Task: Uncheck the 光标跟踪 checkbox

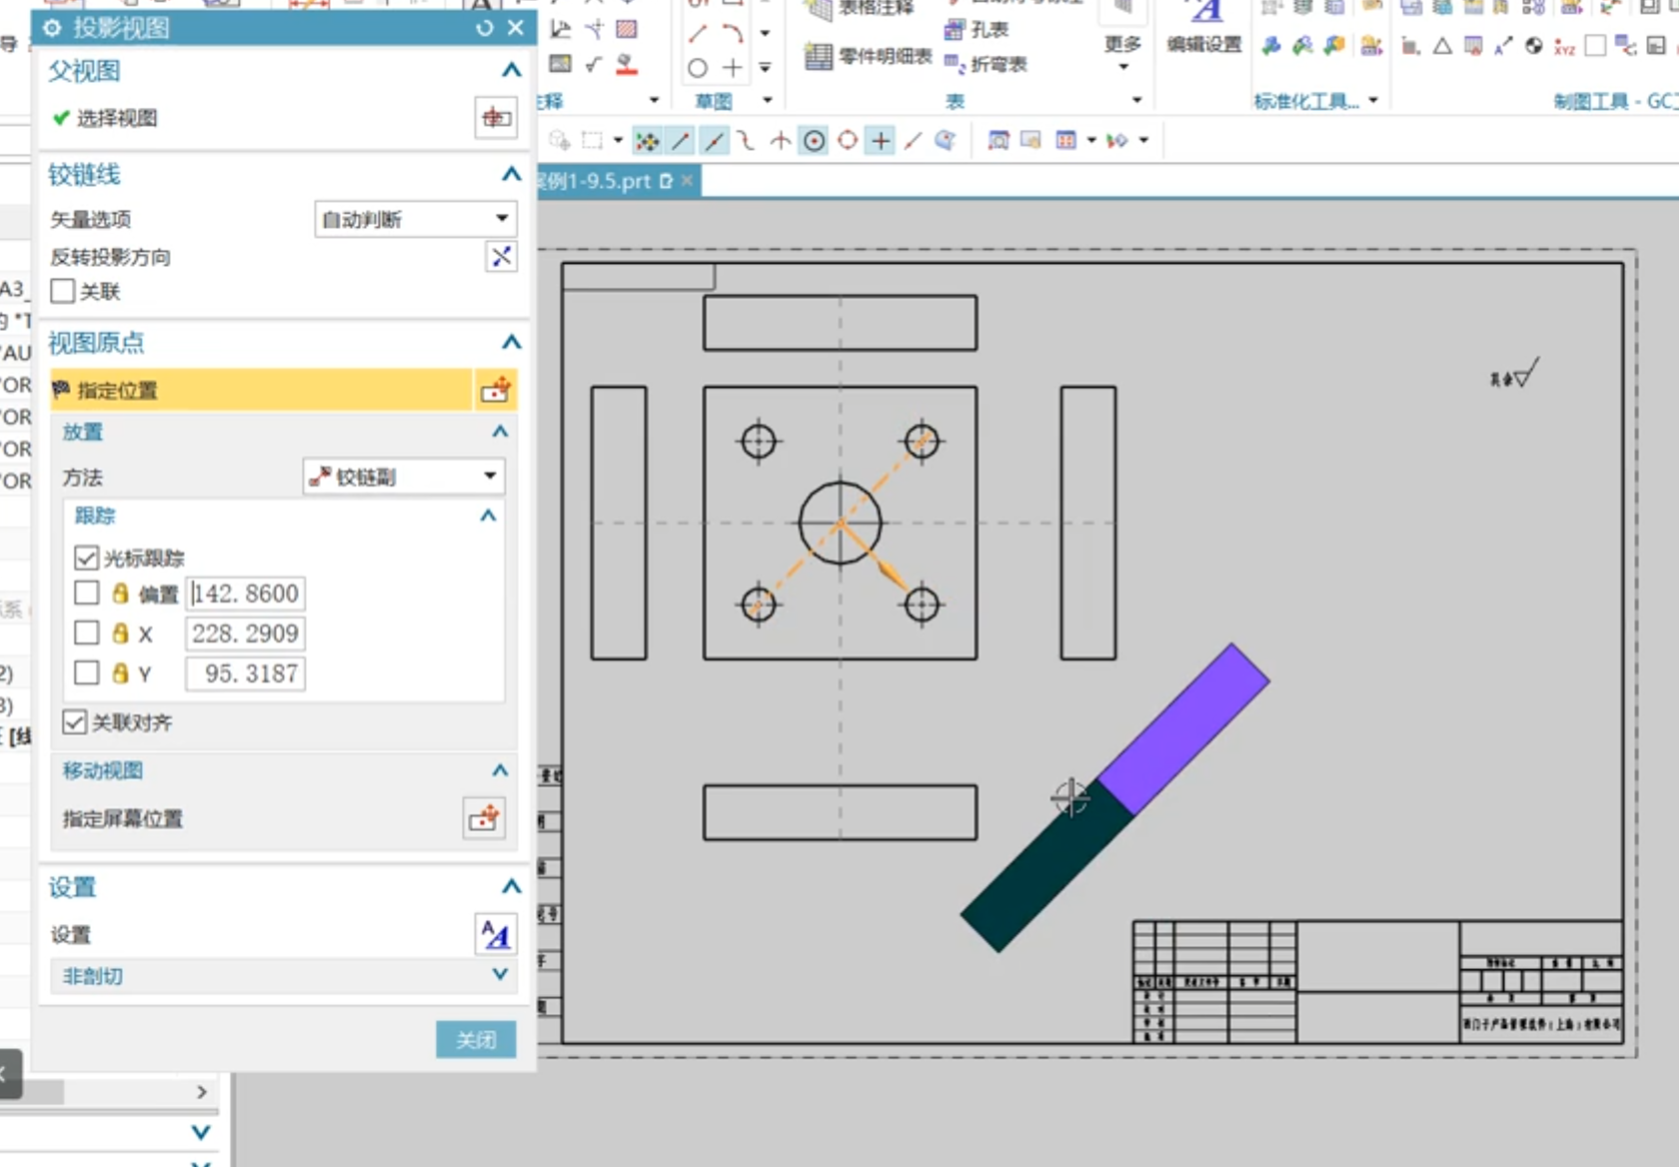Action: click(87, 557)
